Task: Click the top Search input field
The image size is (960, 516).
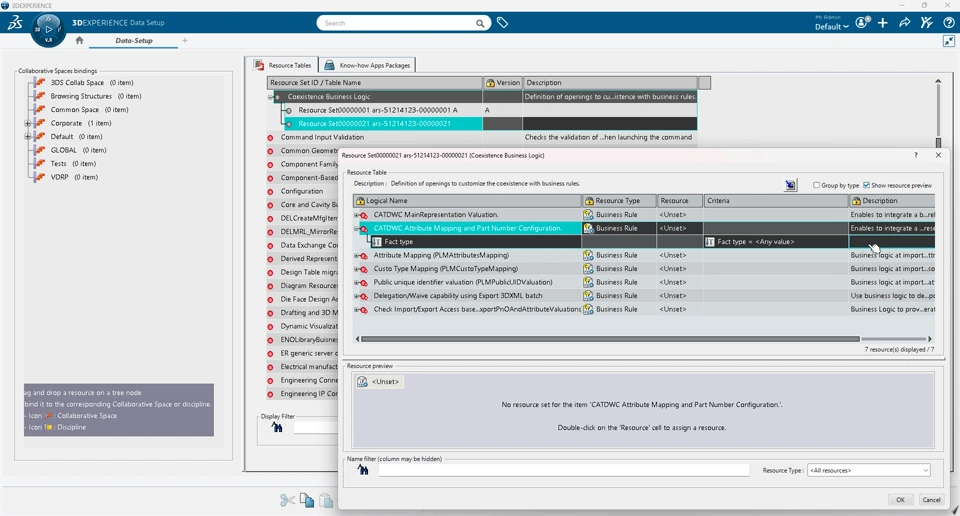Action: click(x=398, y=23)
